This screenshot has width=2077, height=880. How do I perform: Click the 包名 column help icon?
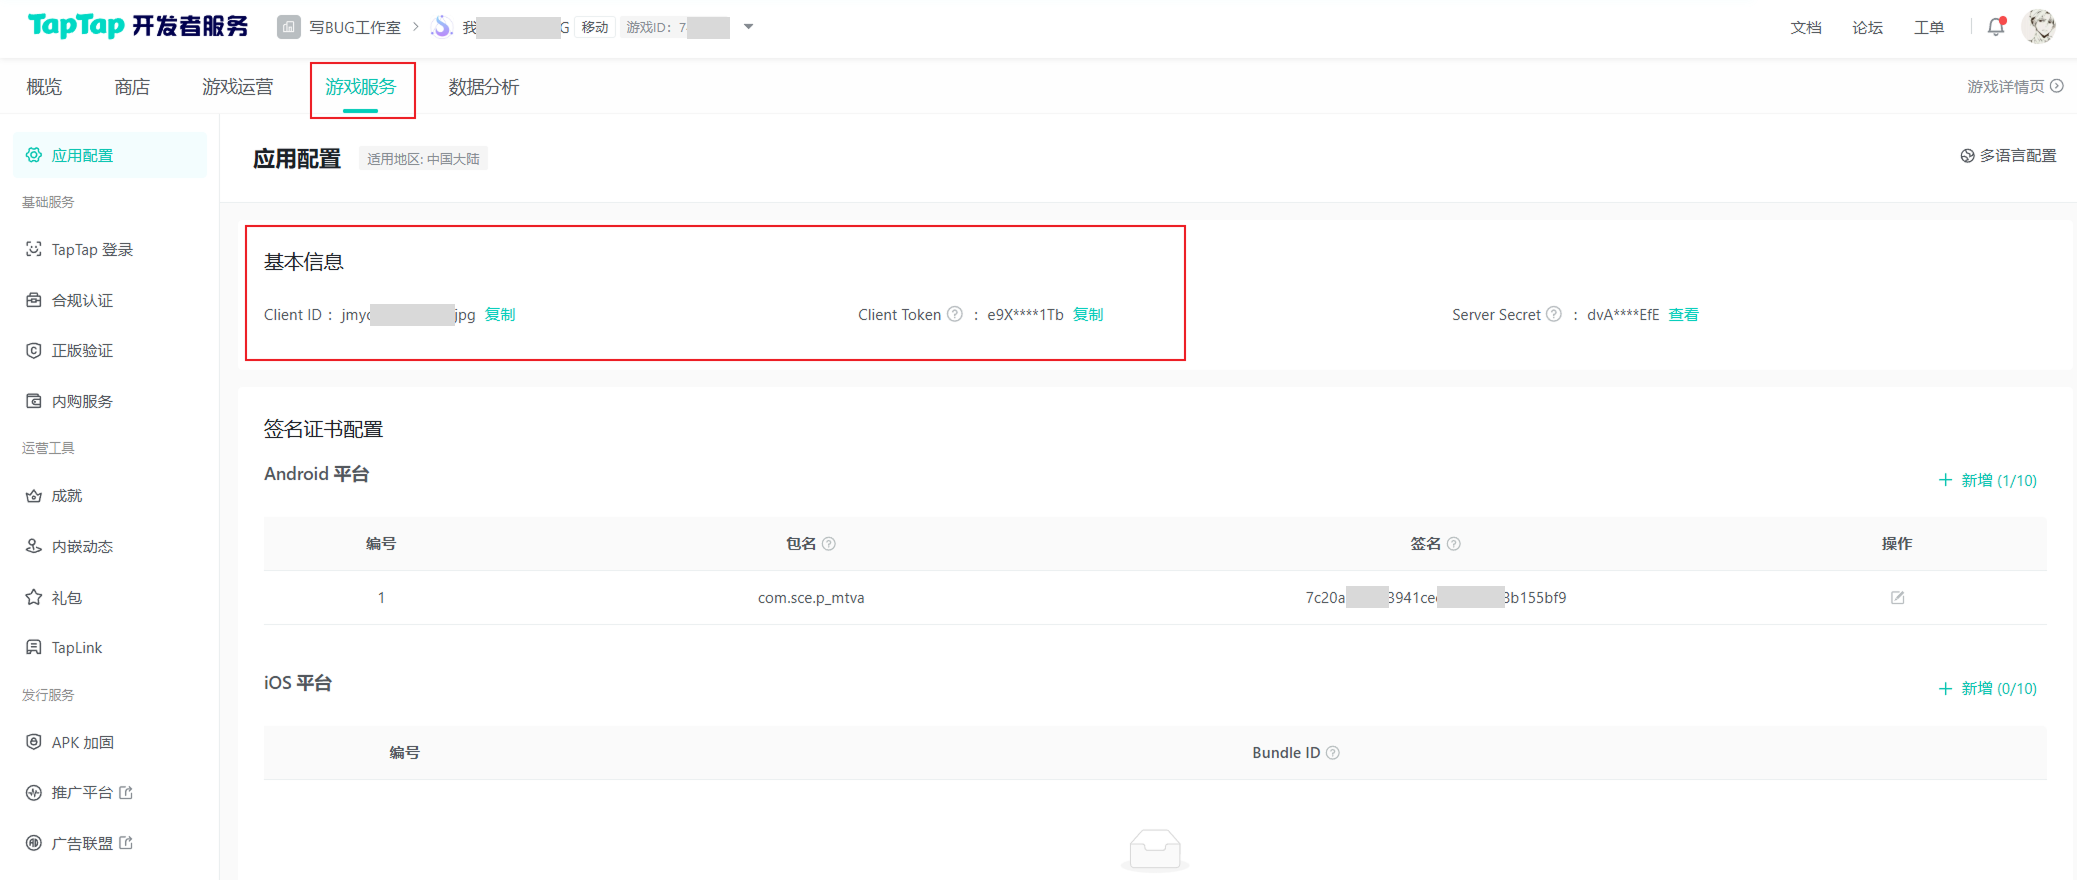point(829,544)
